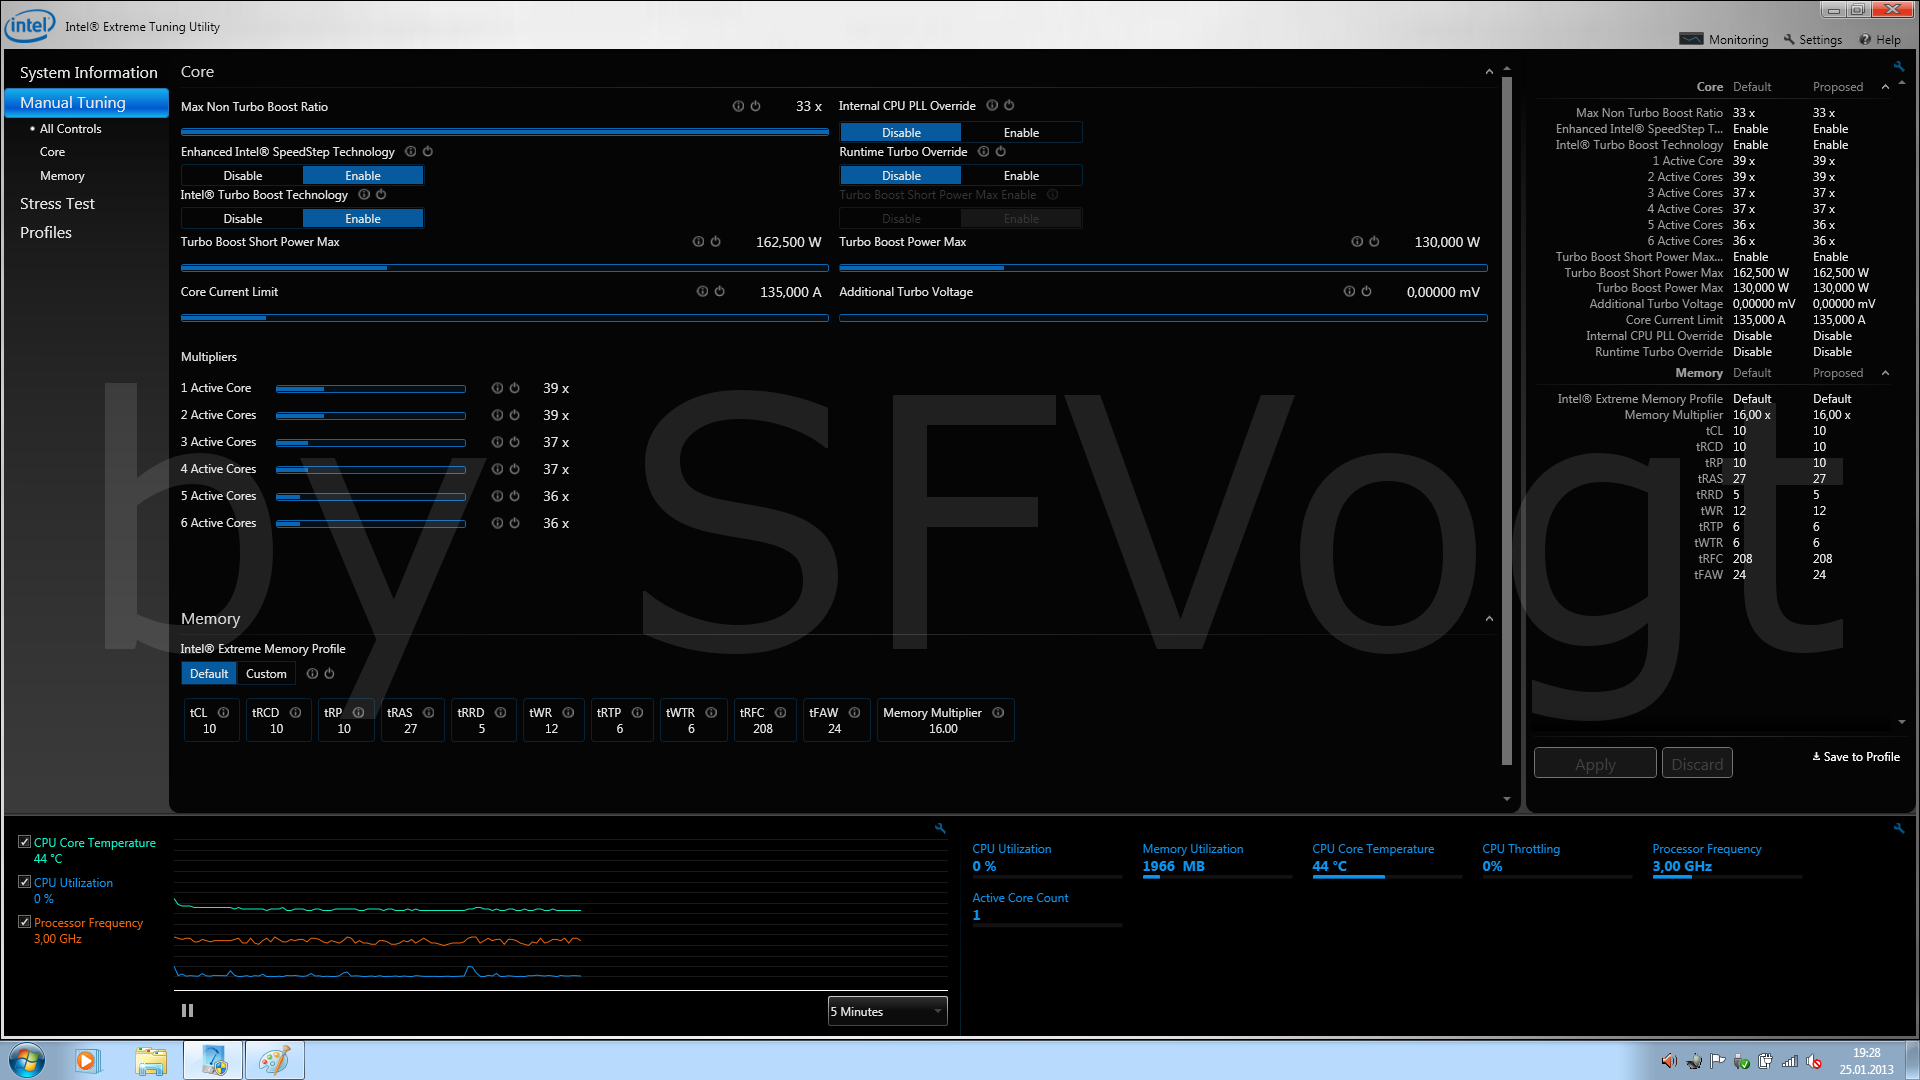Disable Intel Turbo Boost Technology
This screenshot has height=1080, width=1920.
(x=243, y=219)
